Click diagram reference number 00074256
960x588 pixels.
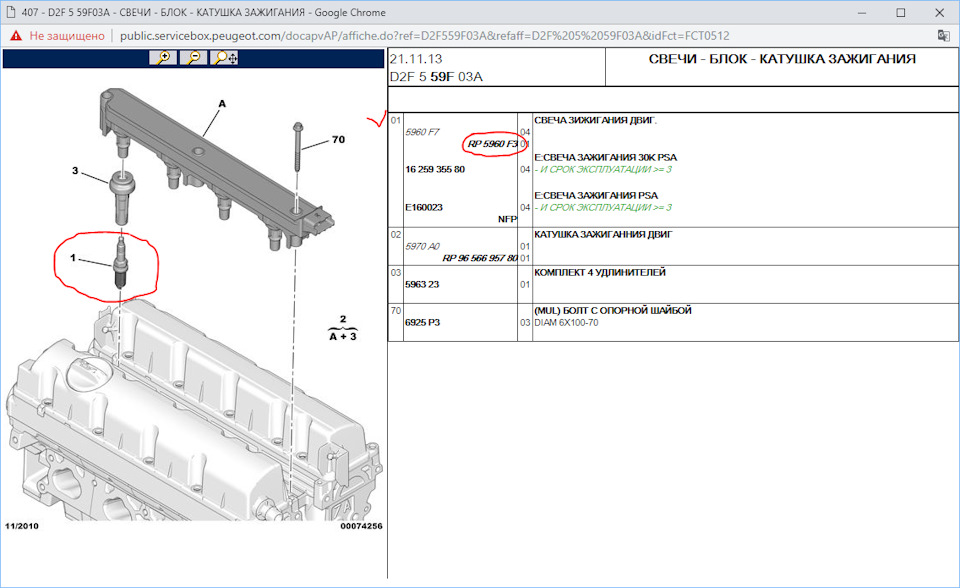tap(361, 526)
